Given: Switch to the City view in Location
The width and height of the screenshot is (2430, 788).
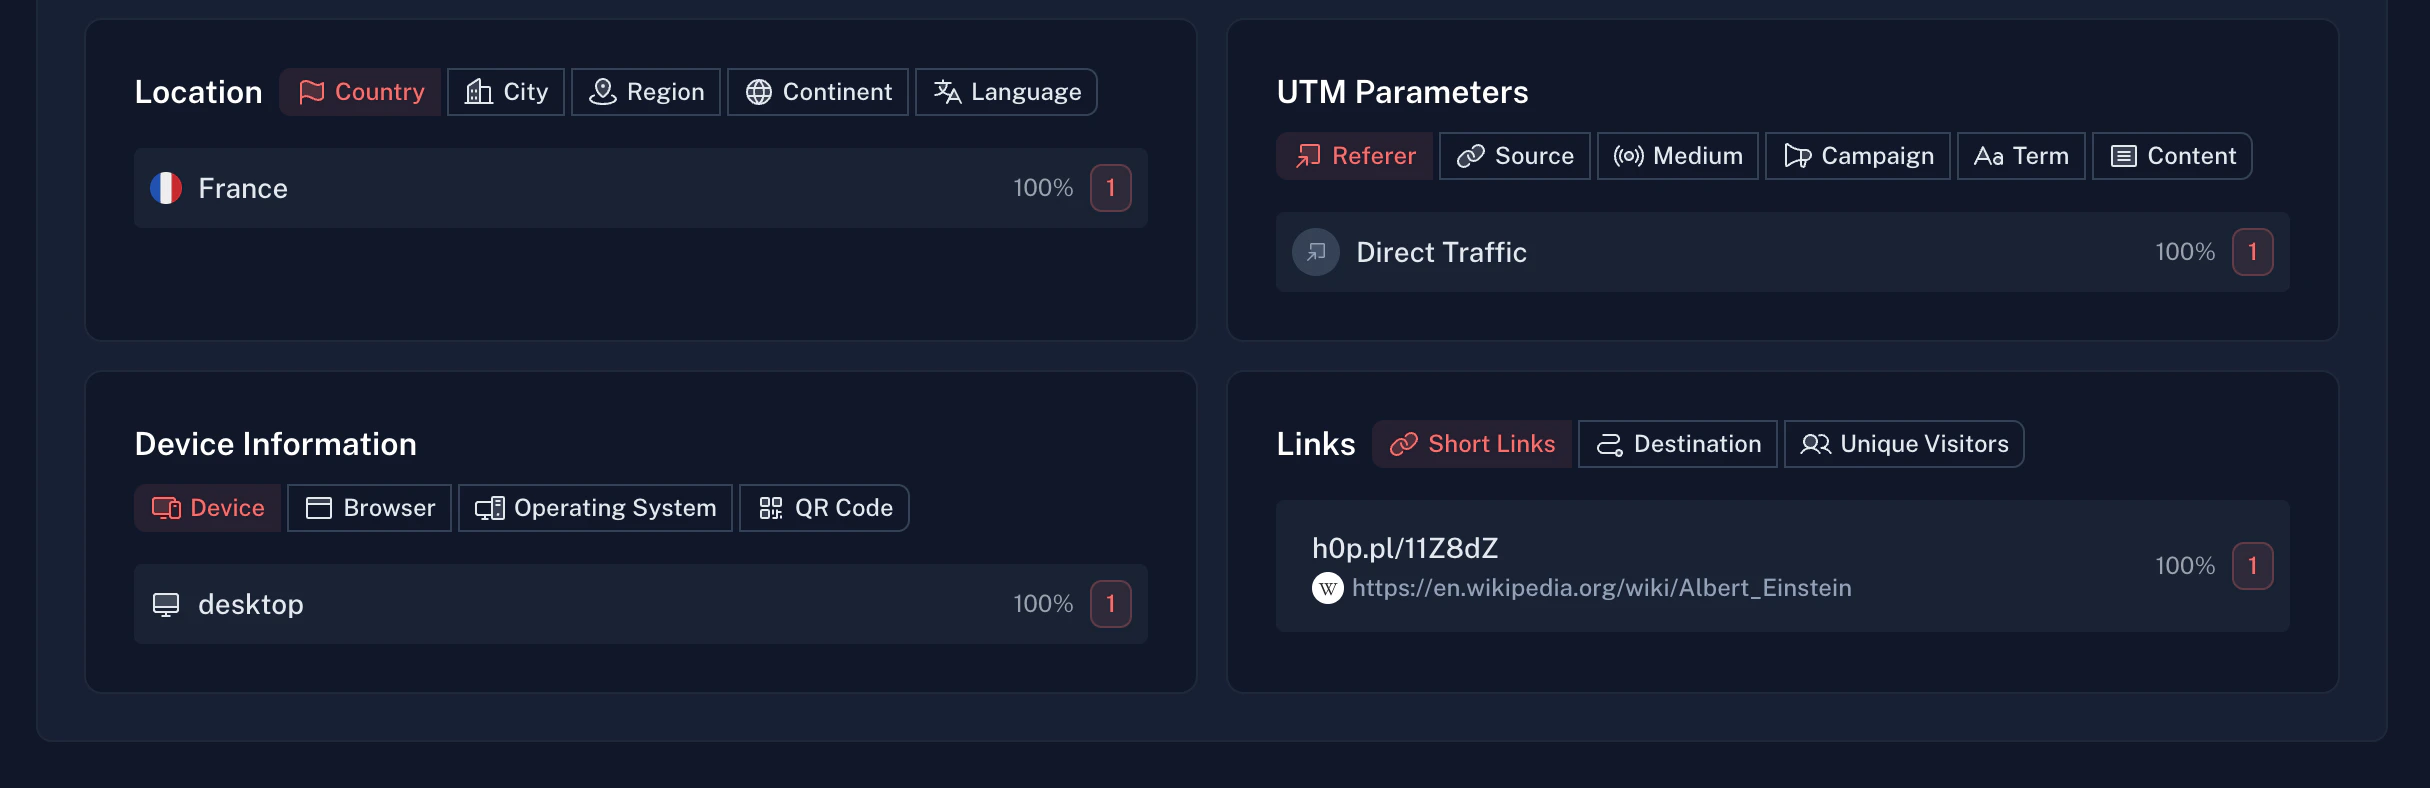Looking at the screenshot, I should point(505,91).
